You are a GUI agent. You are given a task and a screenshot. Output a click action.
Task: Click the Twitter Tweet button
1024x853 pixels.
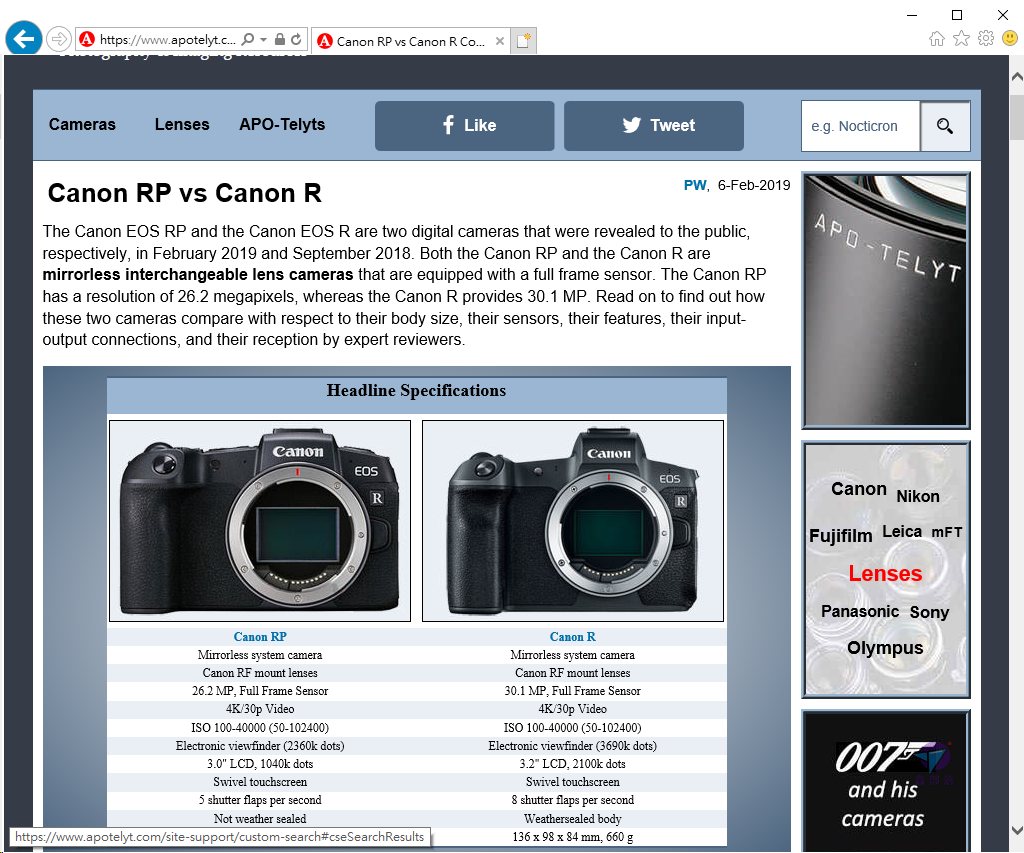pyautogui.click(x=654, y=125)
